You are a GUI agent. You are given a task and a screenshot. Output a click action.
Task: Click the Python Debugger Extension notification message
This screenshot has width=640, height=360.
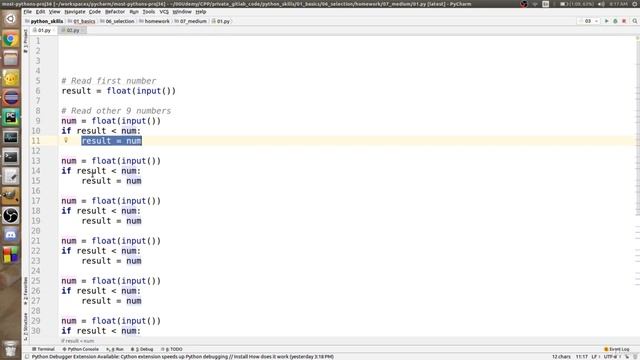[x=182, y=357]
